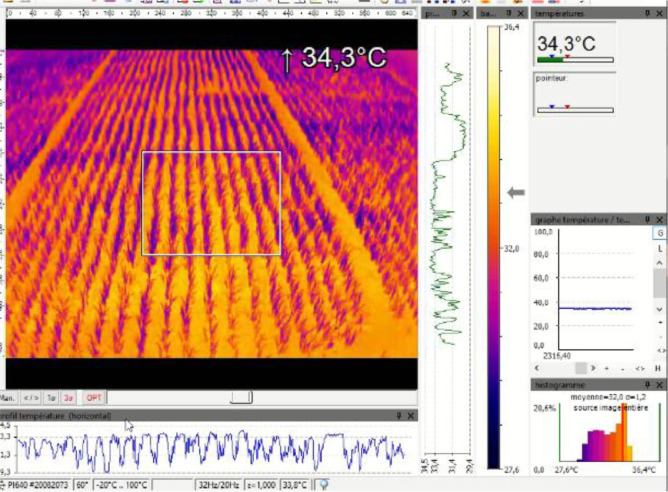Click the lightbulb icon in status bar
This screenshot has height=492, width=668.
click(324, 485)
